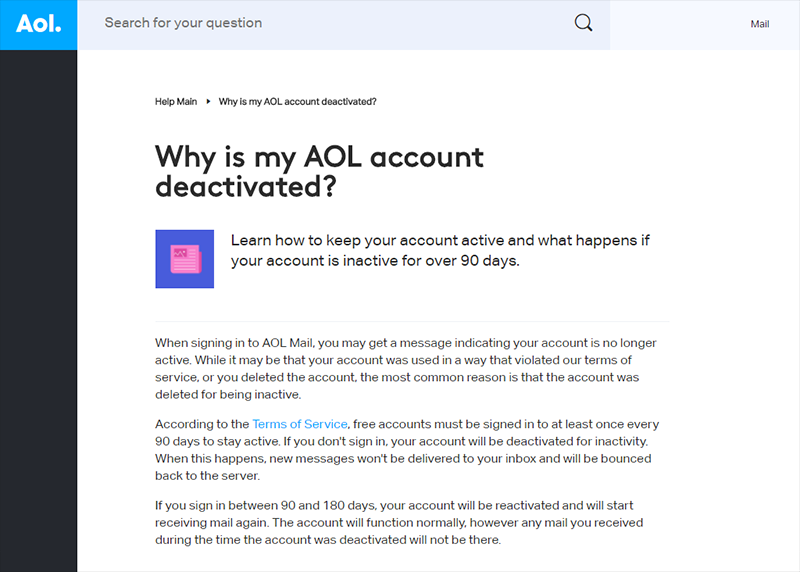The height and width of the screenshot is (572, 800).
Task: Click the dark left sidebar panel
Action: click(x=38, y=311)
